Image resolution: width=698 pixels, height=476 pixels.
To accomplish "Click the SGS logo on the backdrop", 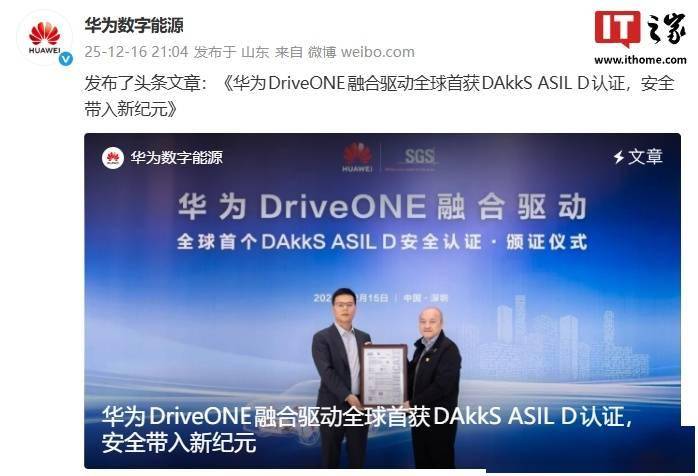I will (x=419, y=157).
